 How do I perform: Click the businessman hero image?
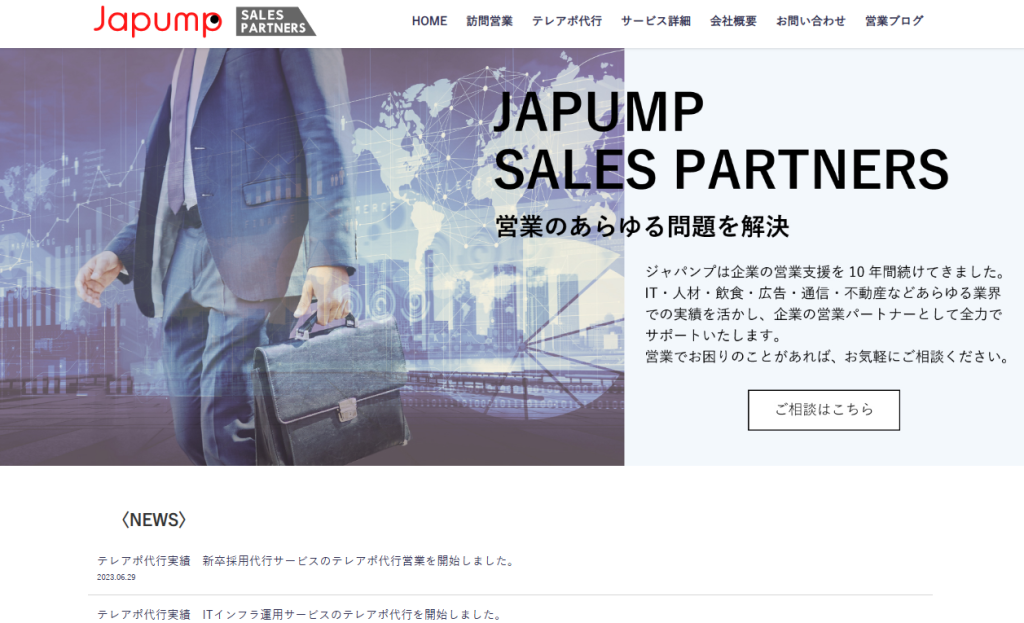(312, 257)
